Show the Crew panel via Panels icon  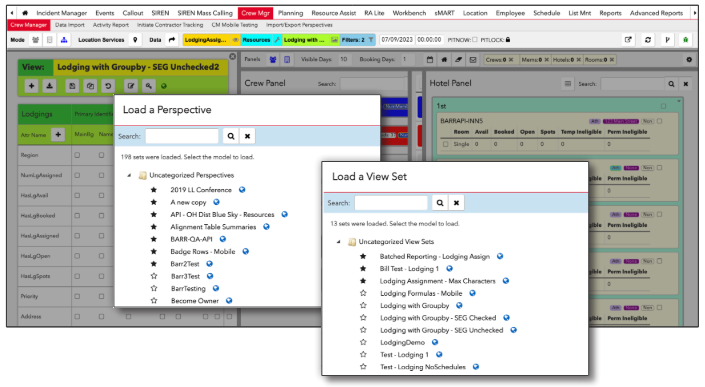click(273, 59)
